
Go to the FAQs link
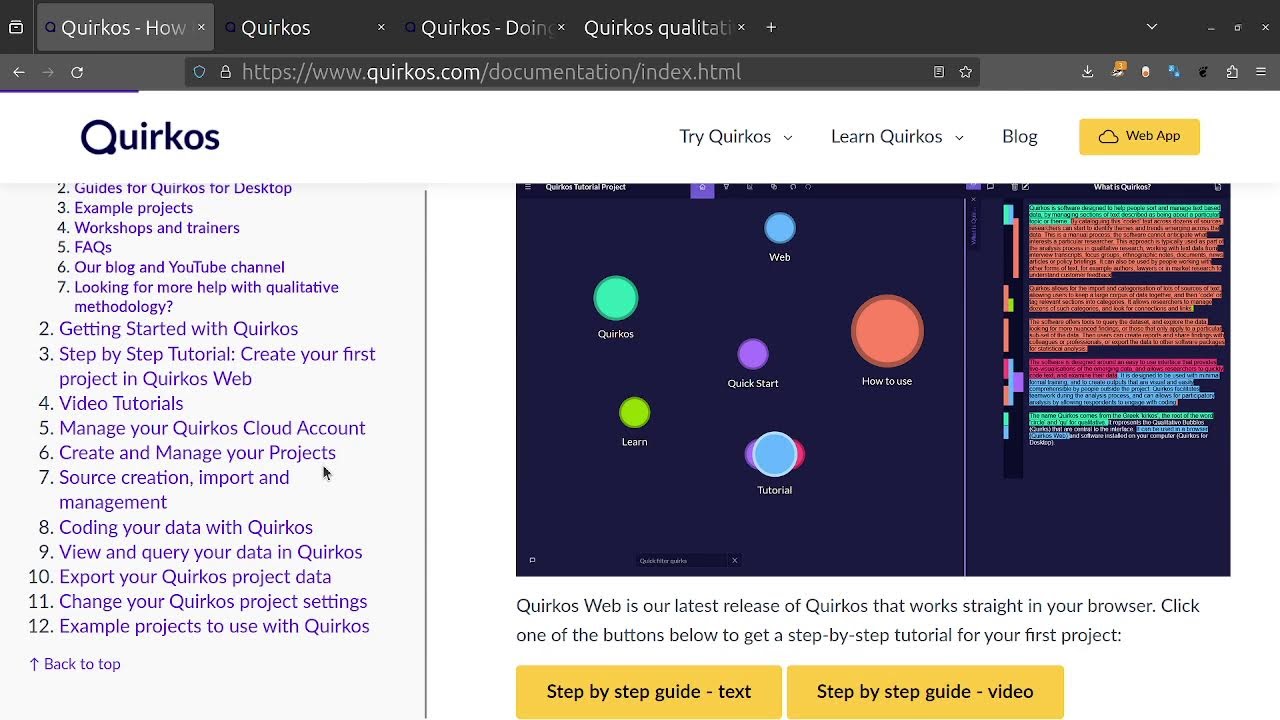point(93,247)
